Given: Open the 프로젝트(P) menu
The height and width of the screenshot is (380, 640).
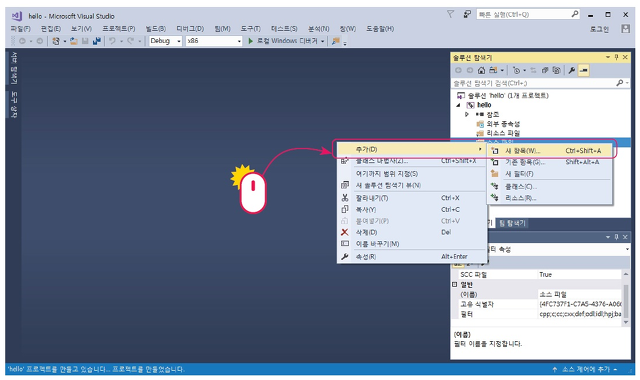Looking at the screenshot, I should tap(118, 29).
